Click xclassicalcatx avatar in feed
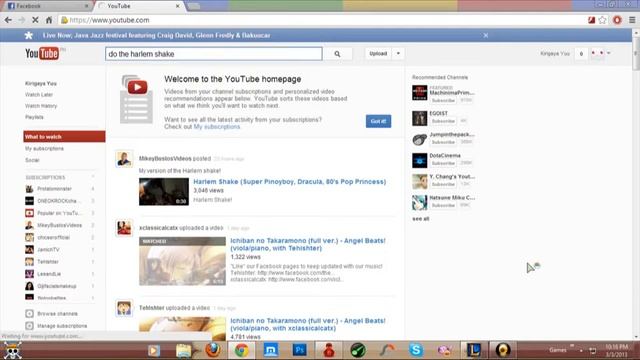 124,228
